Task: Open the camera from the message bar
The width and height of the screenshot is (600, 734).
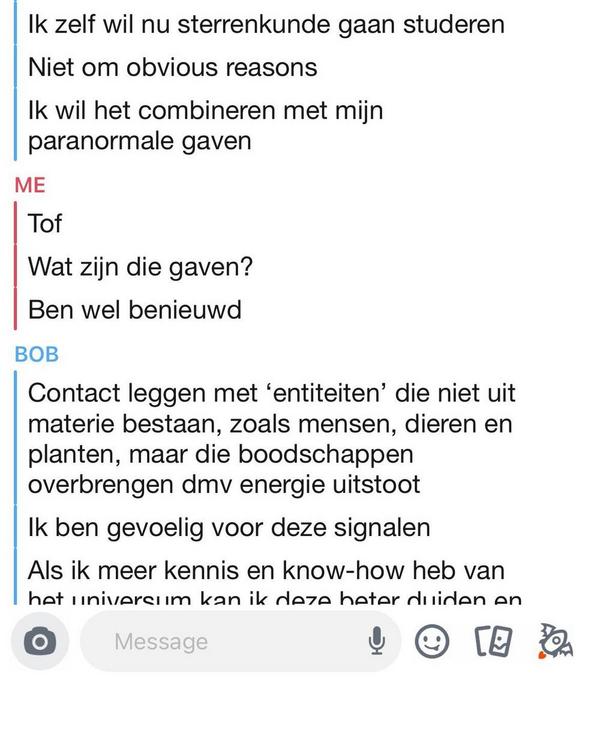Action: point(39,641)
